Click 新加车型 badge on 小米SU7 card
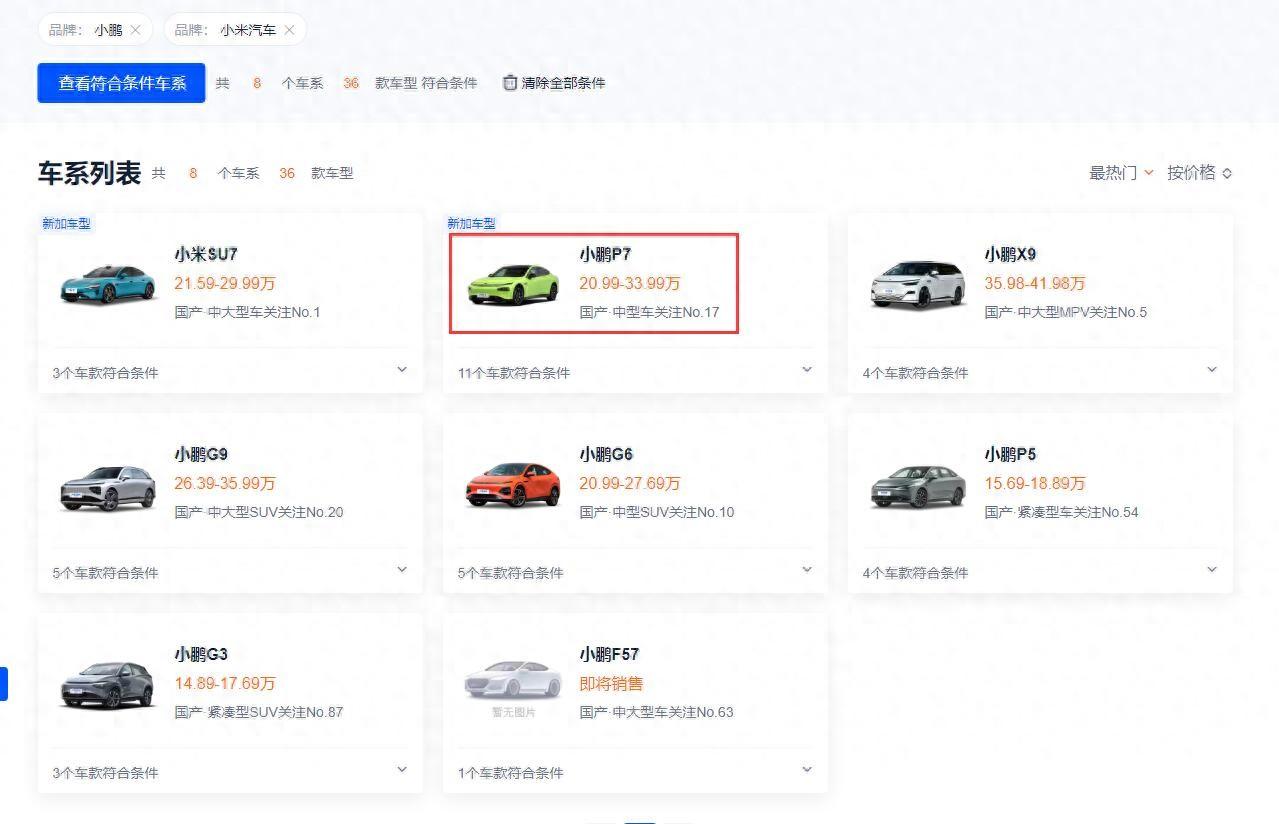This screenshot has width=1279, height=824. (x=66, y=223)
